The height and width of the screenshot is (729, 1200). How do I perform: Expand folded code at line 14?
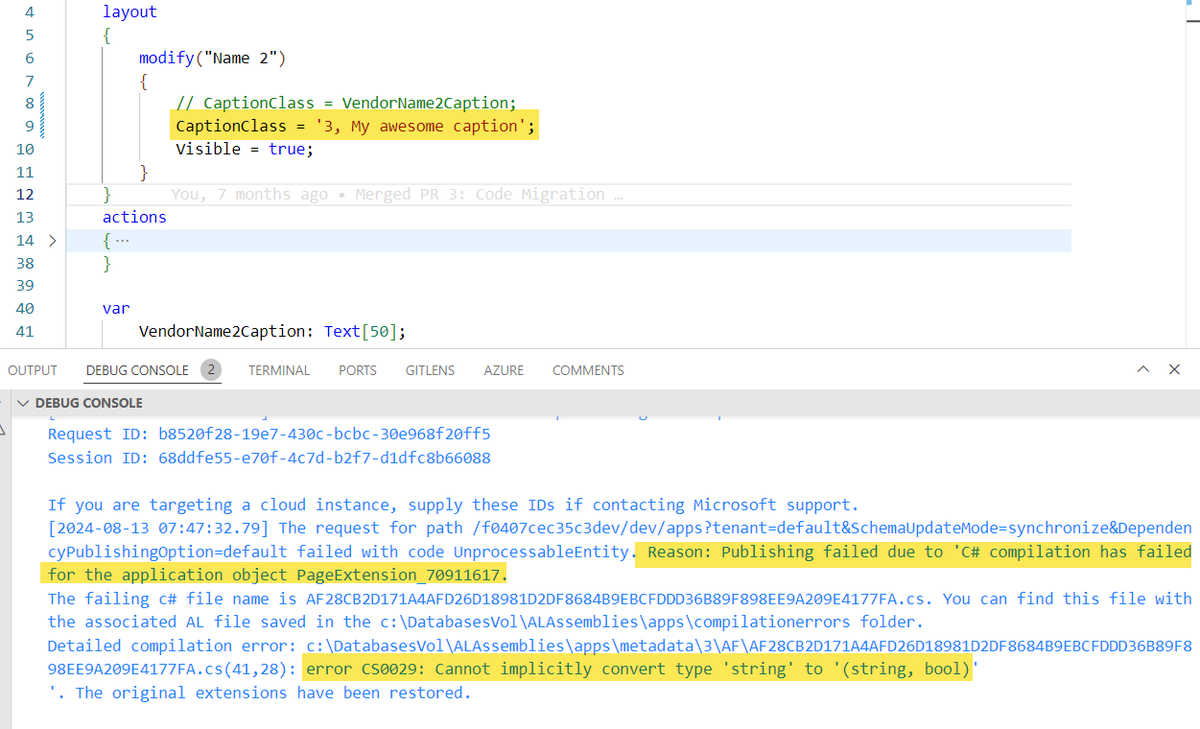pyautogui.click(x=51, y=241)
